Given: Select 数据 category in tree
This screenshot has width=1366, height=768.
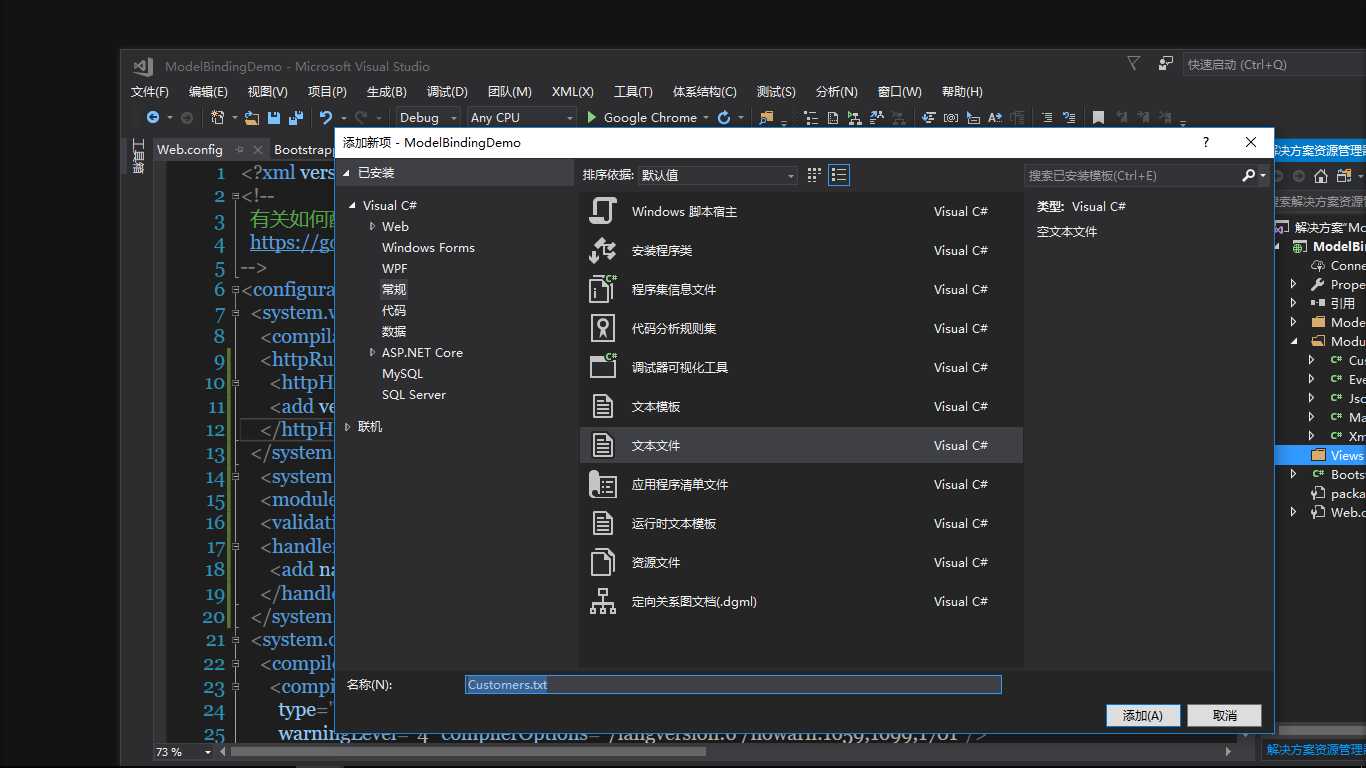Looking at the screenshot, I should [x=394, y=331].
